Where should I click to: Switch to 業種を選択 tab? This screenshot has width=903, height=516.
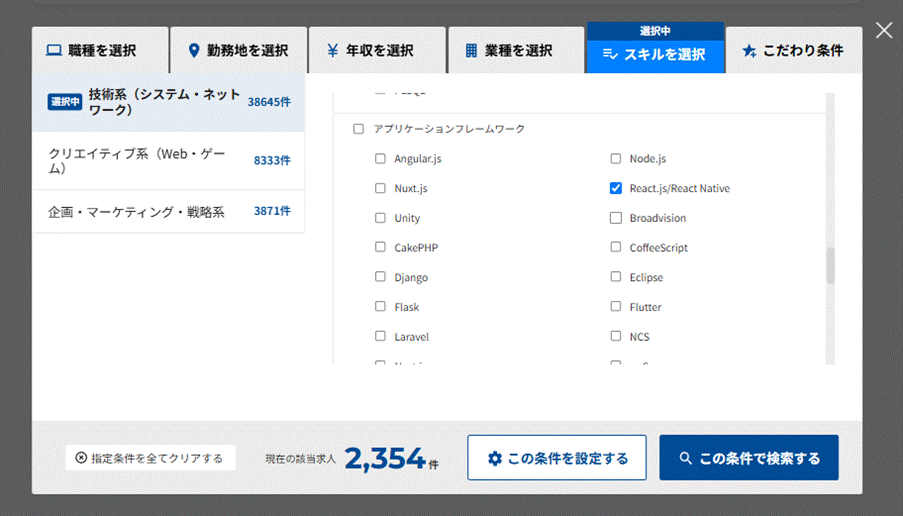(x=508, y=50)
